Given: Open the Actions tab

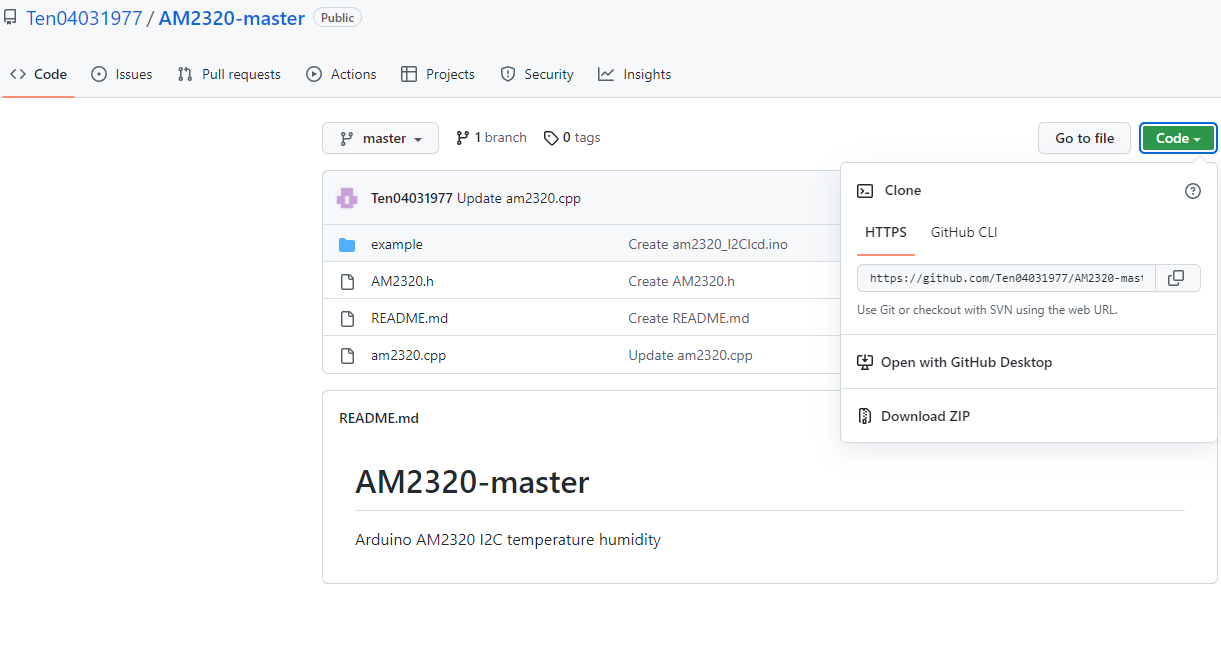Looking at the screenshot, I should pos(342,74).
